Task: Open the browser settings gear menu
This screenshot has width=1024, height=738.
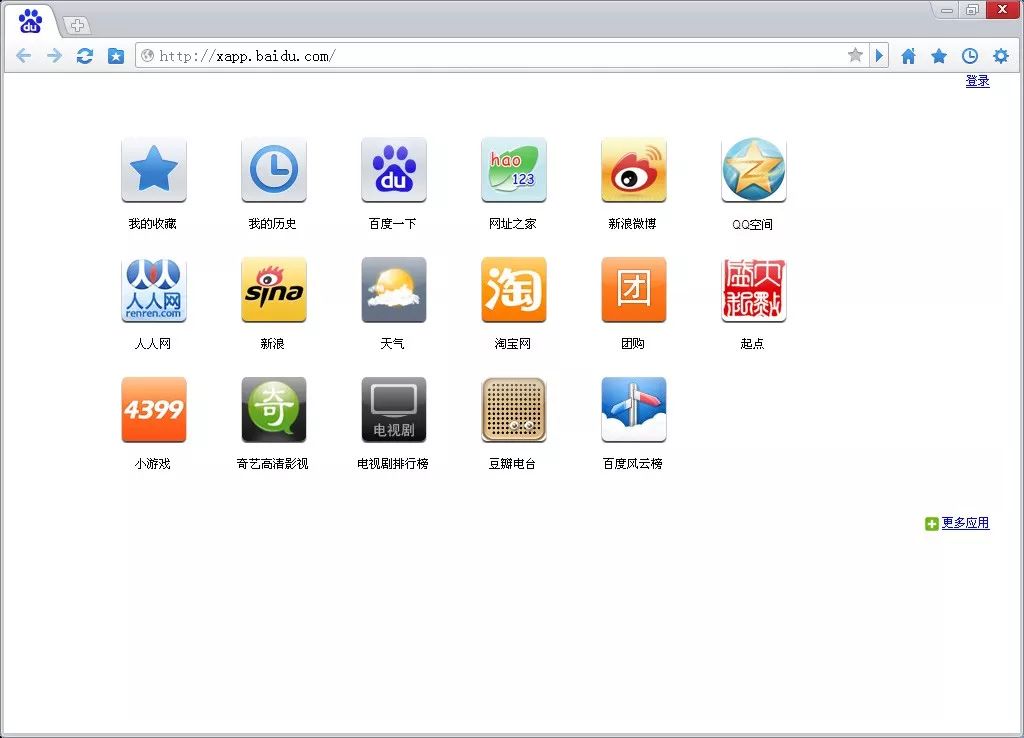Action: (1000, 56)
